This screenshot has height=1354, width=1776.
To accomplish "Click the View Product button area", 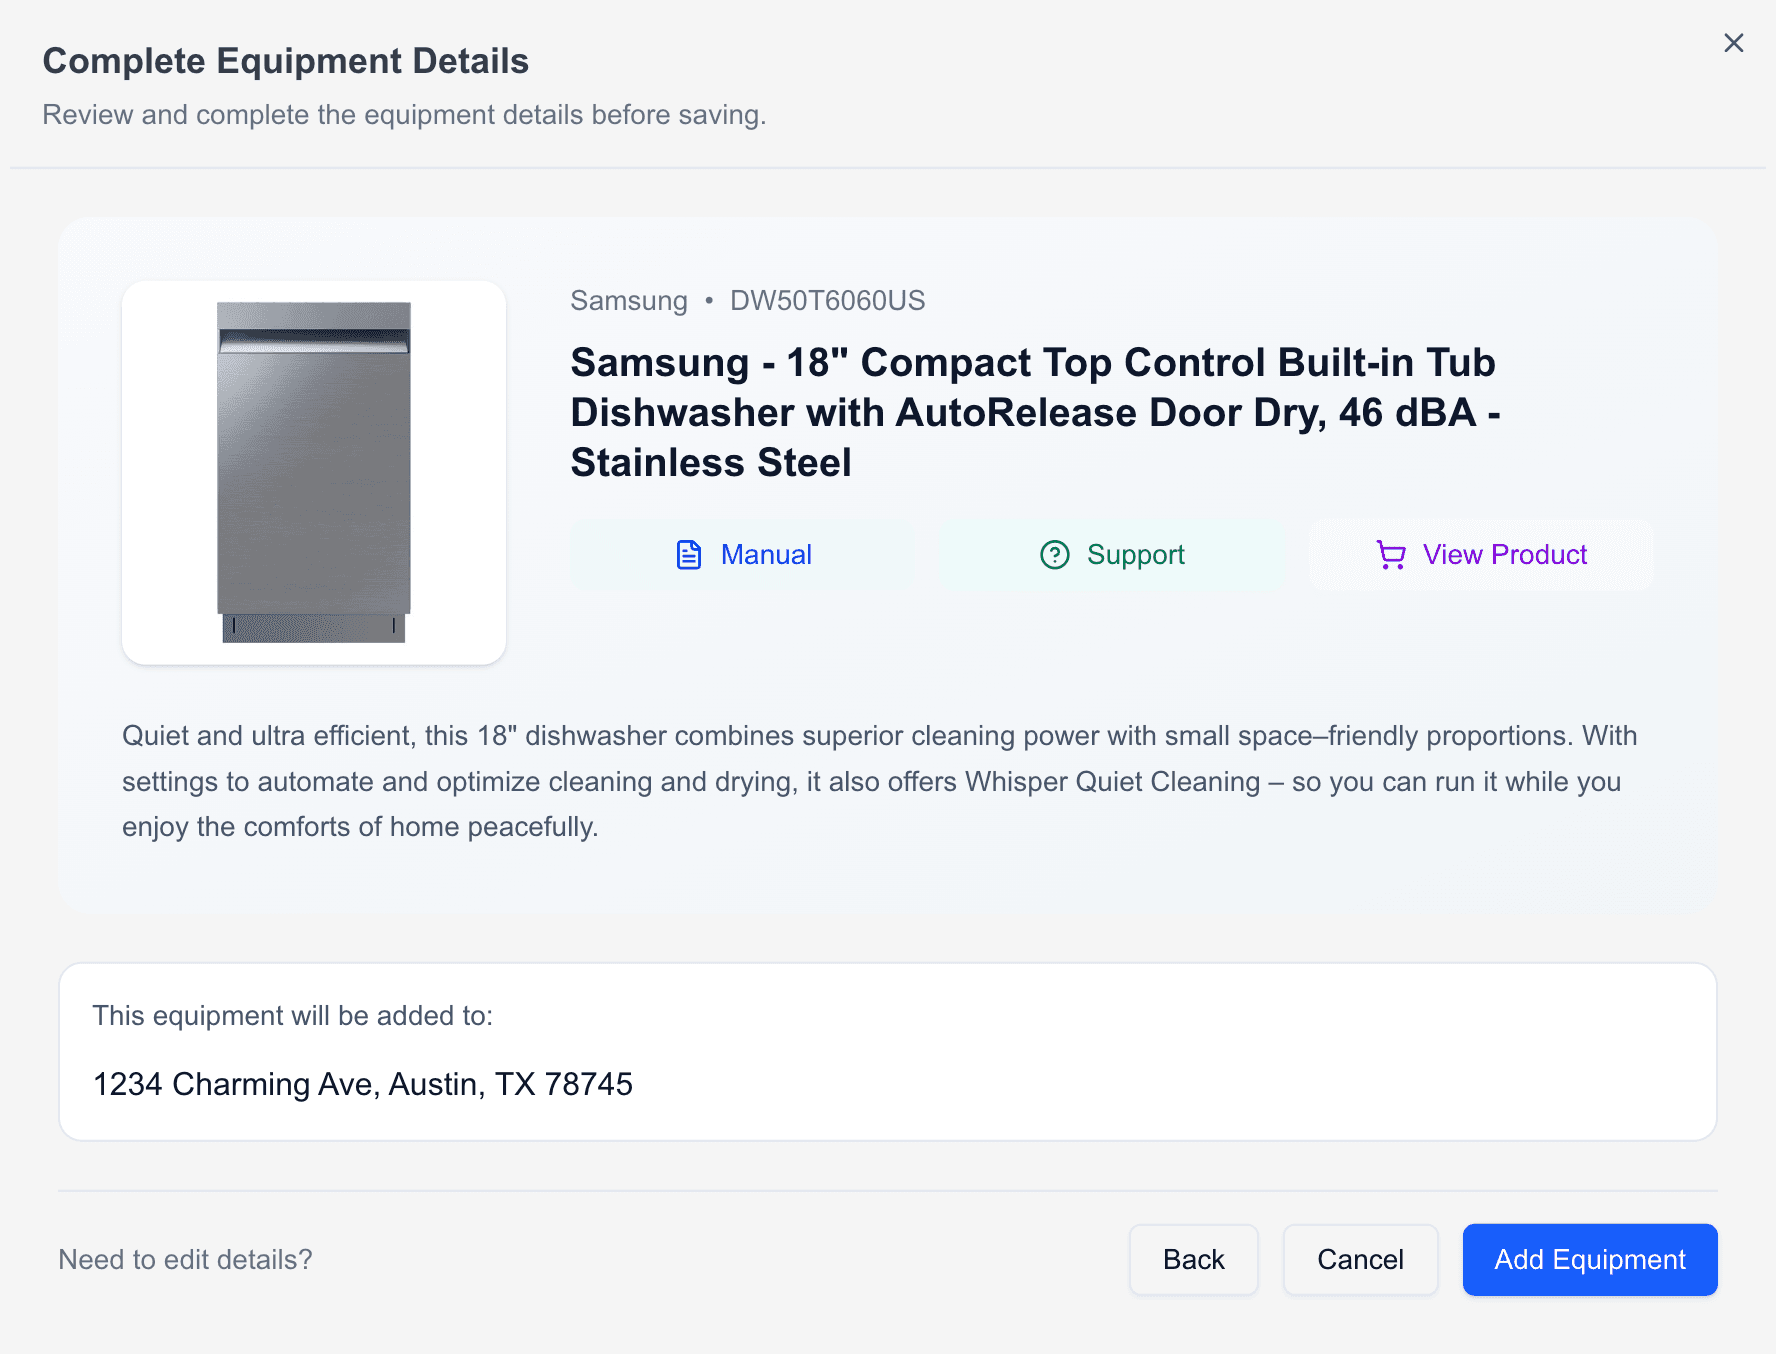I will point(1480,554).
